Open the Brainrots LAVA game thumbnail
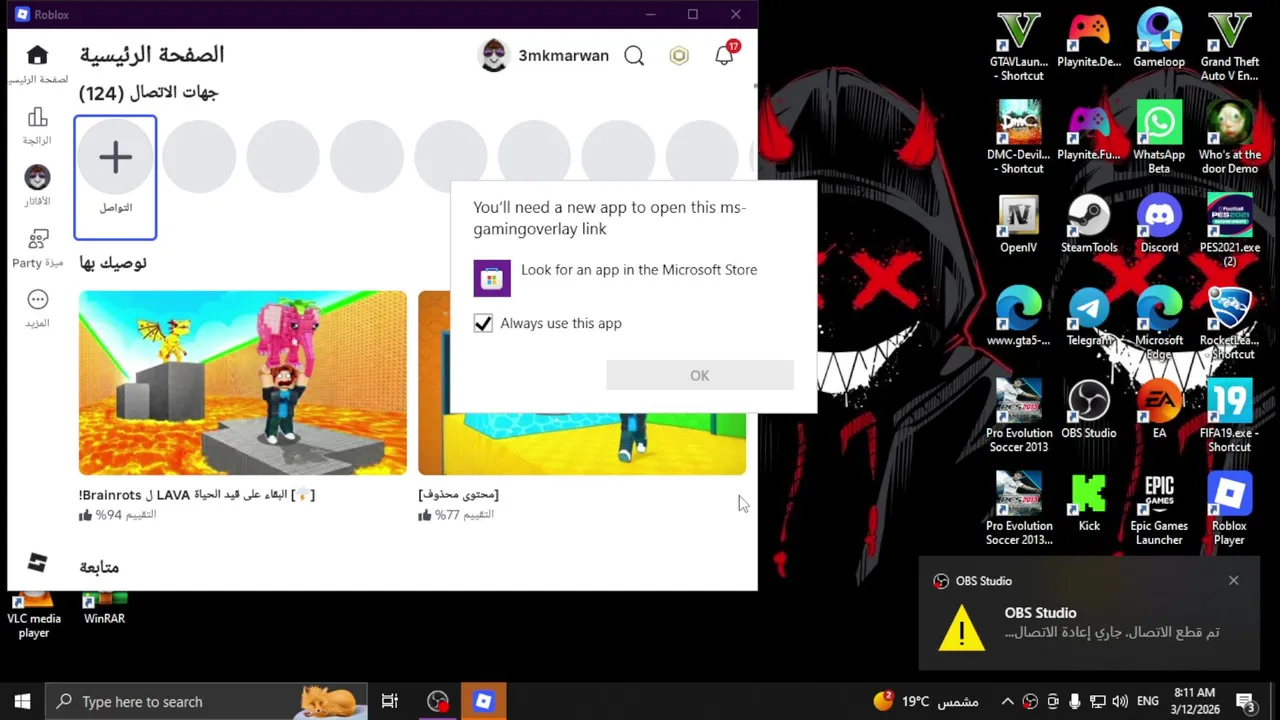The height and width of the screenshot is (720, 1280). [243, 383]
